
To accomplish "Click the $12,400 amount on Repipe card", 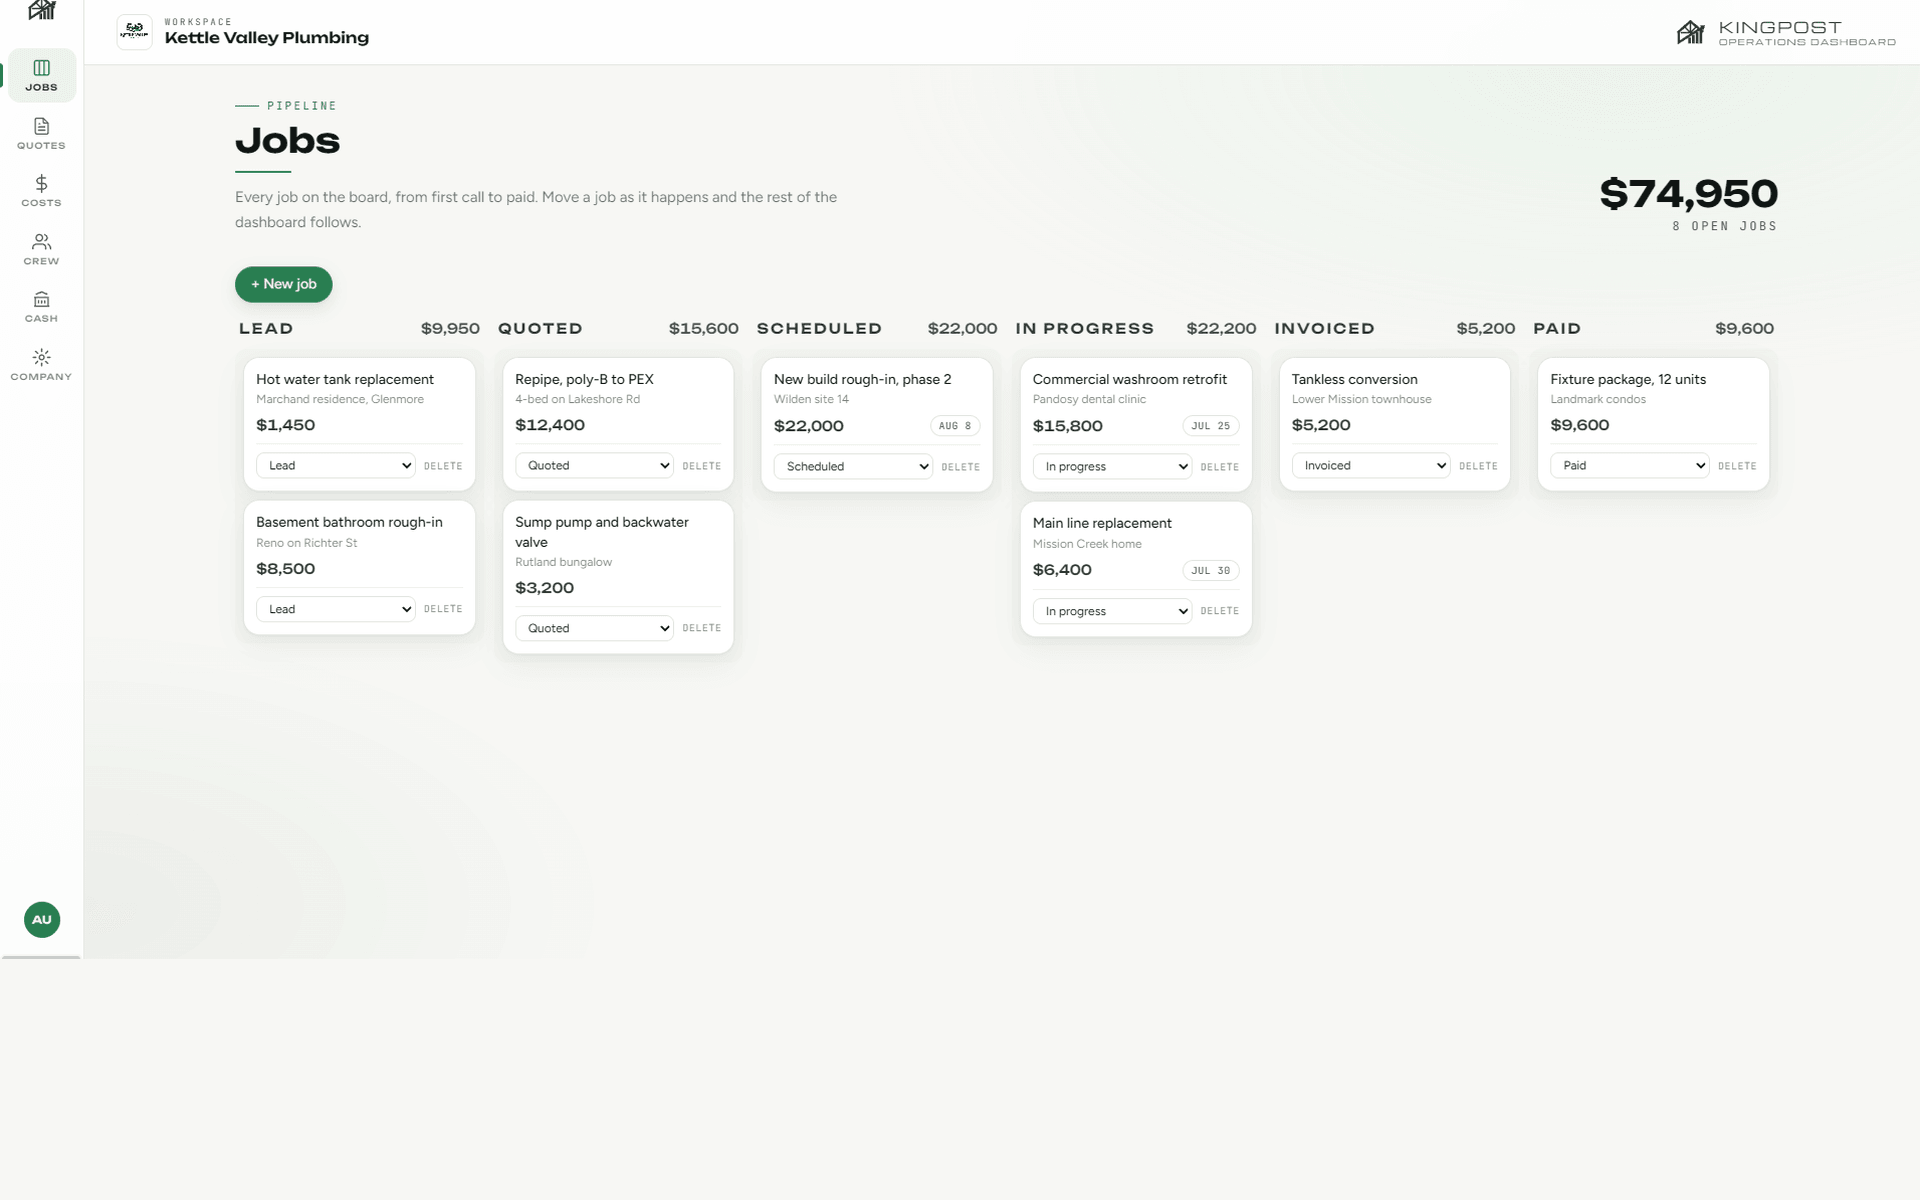I will tap(550, 425).
